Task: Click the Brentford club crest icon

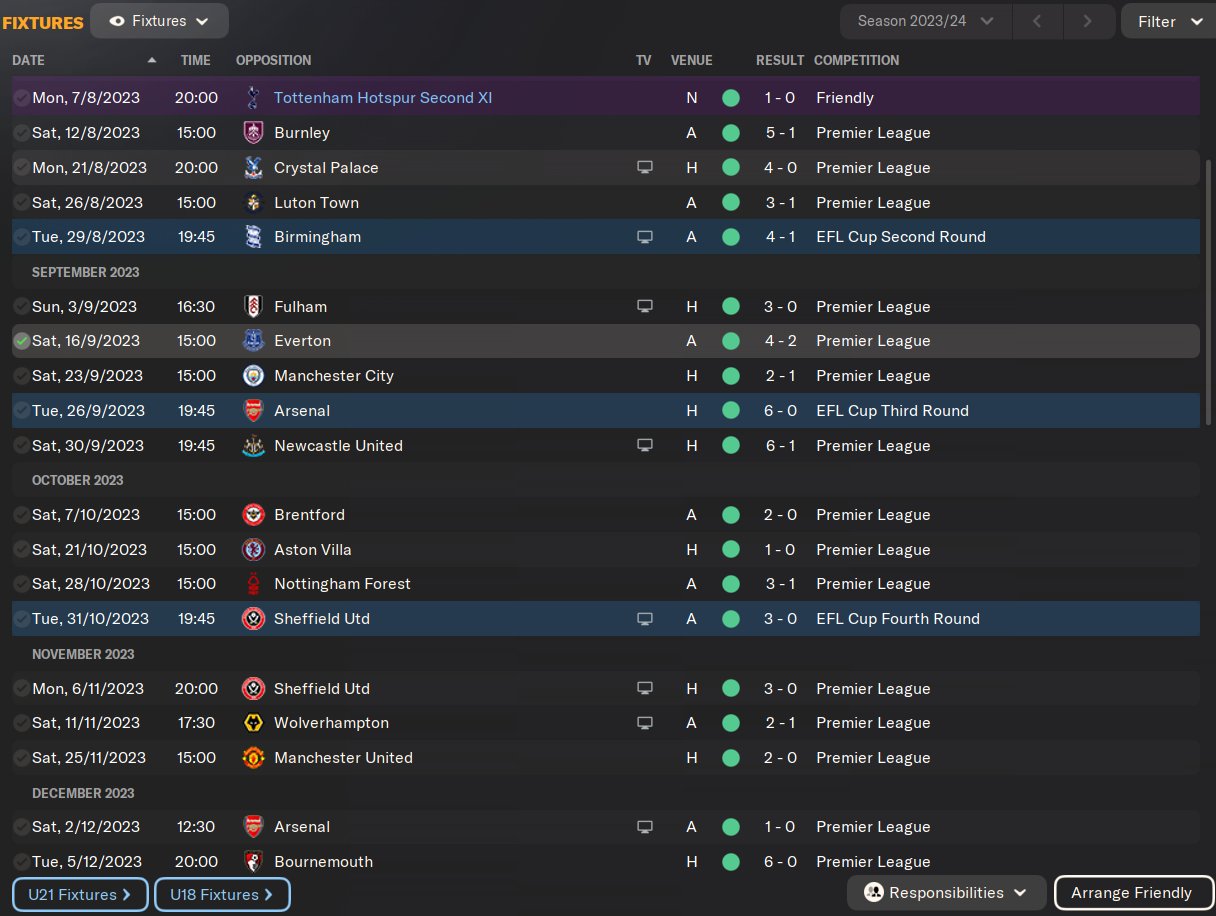Action: (x=253, y=515)
